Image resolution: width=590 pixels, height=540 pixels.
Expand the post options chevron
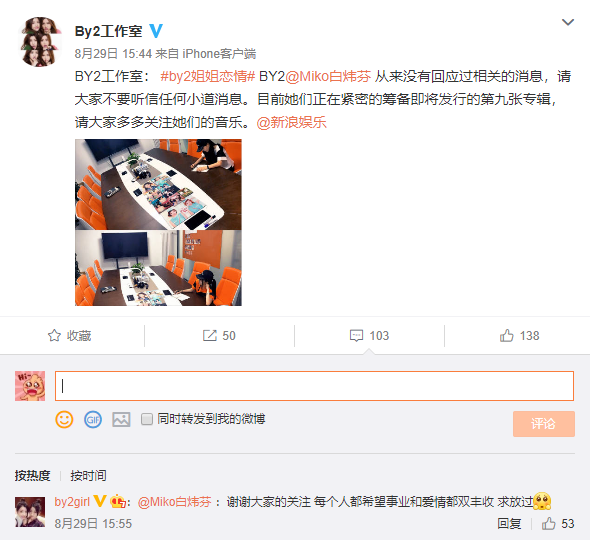[568, 22]
